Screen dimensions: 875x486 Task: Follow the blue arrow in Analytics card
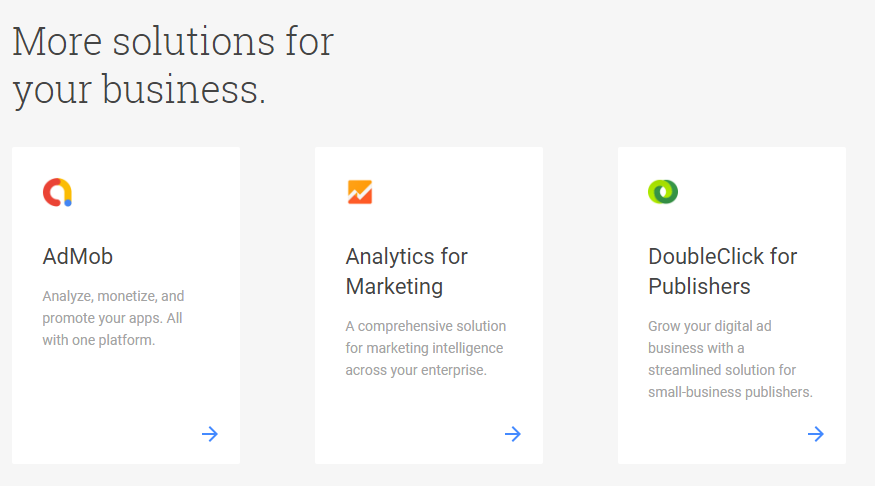click(513, 434)
